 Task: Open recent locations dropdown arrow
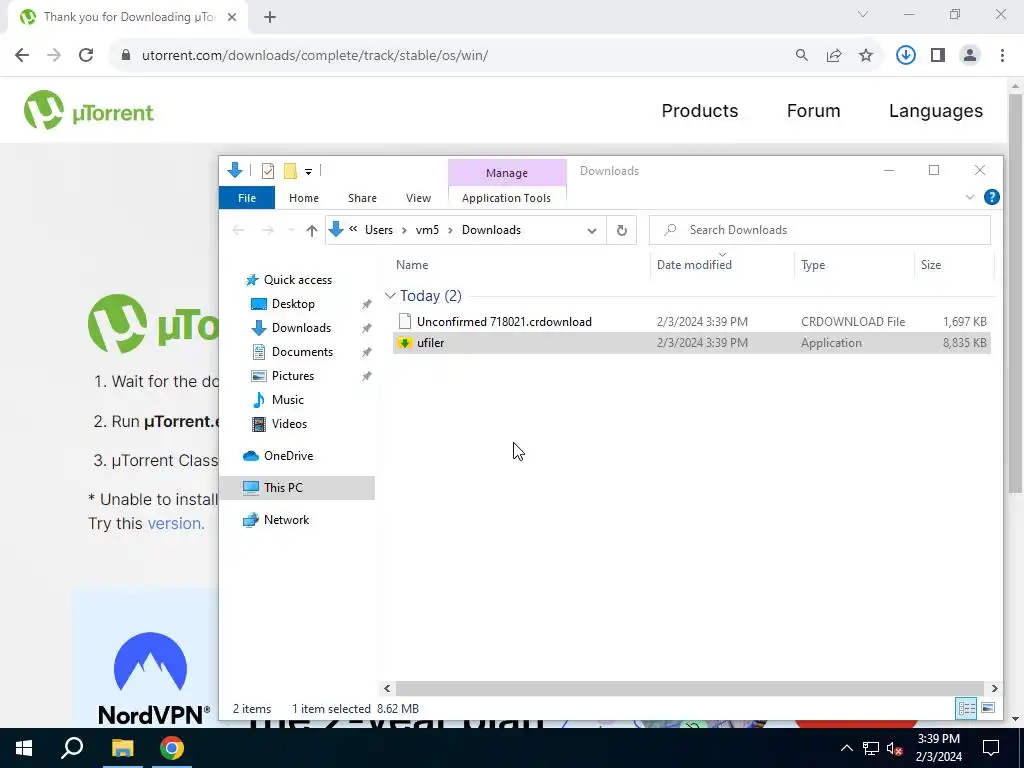point(291,231)
